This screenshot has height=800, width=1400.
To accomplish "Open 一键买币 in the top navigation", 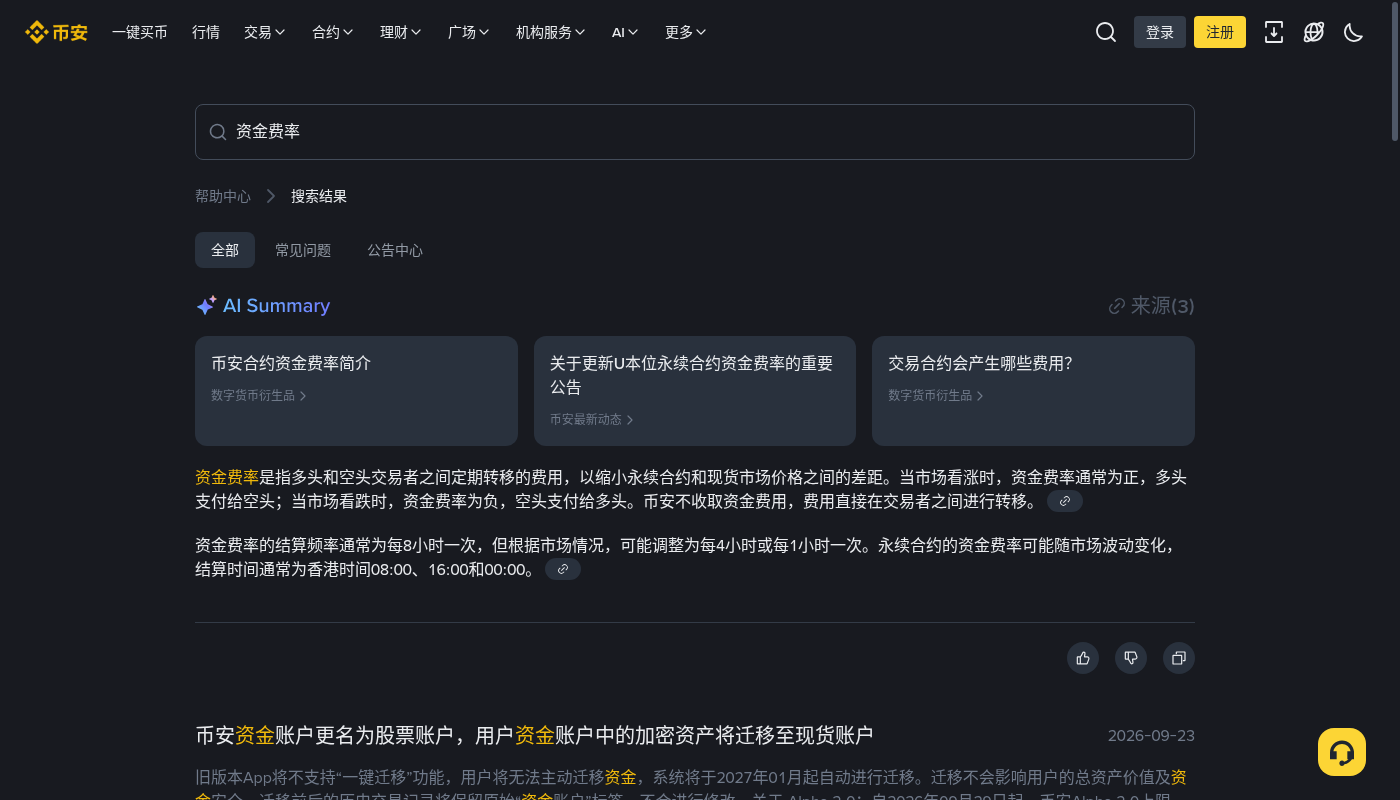I will 140,32.
